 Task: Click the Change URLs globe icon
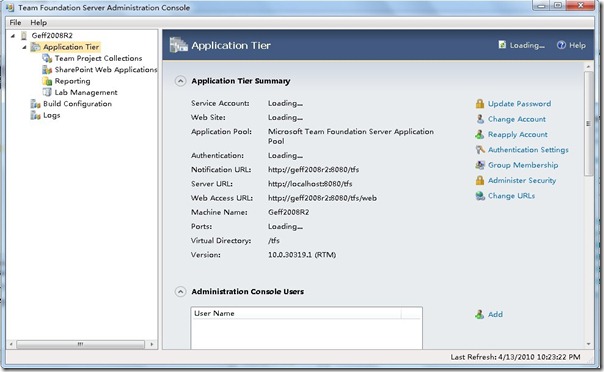click(480, 196)
